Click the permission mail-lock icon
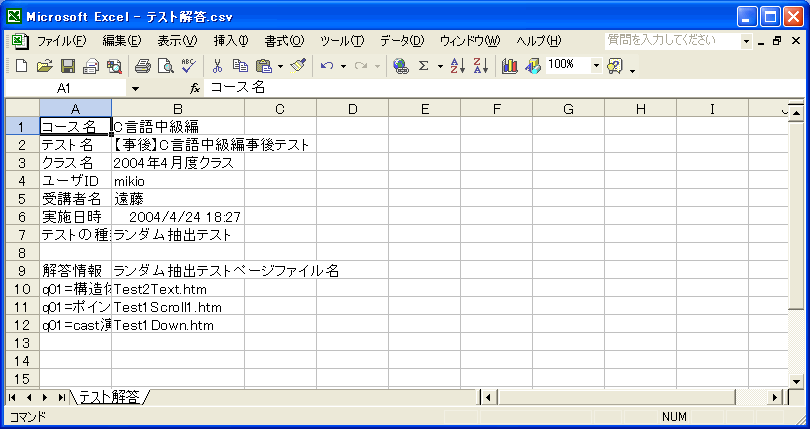The height and width of the screenshot is (429, 810). click(x=91, y=66)
